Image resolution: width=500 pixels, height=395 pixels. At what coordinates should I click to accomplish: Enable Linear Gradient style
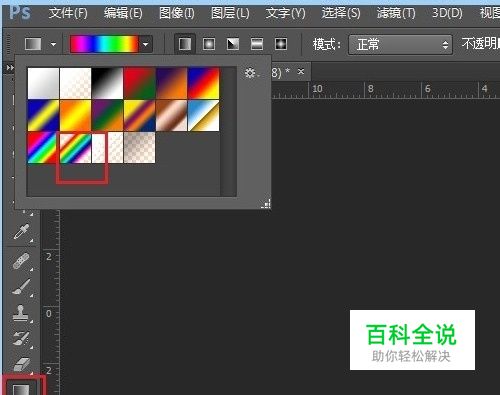click(185, 44)
